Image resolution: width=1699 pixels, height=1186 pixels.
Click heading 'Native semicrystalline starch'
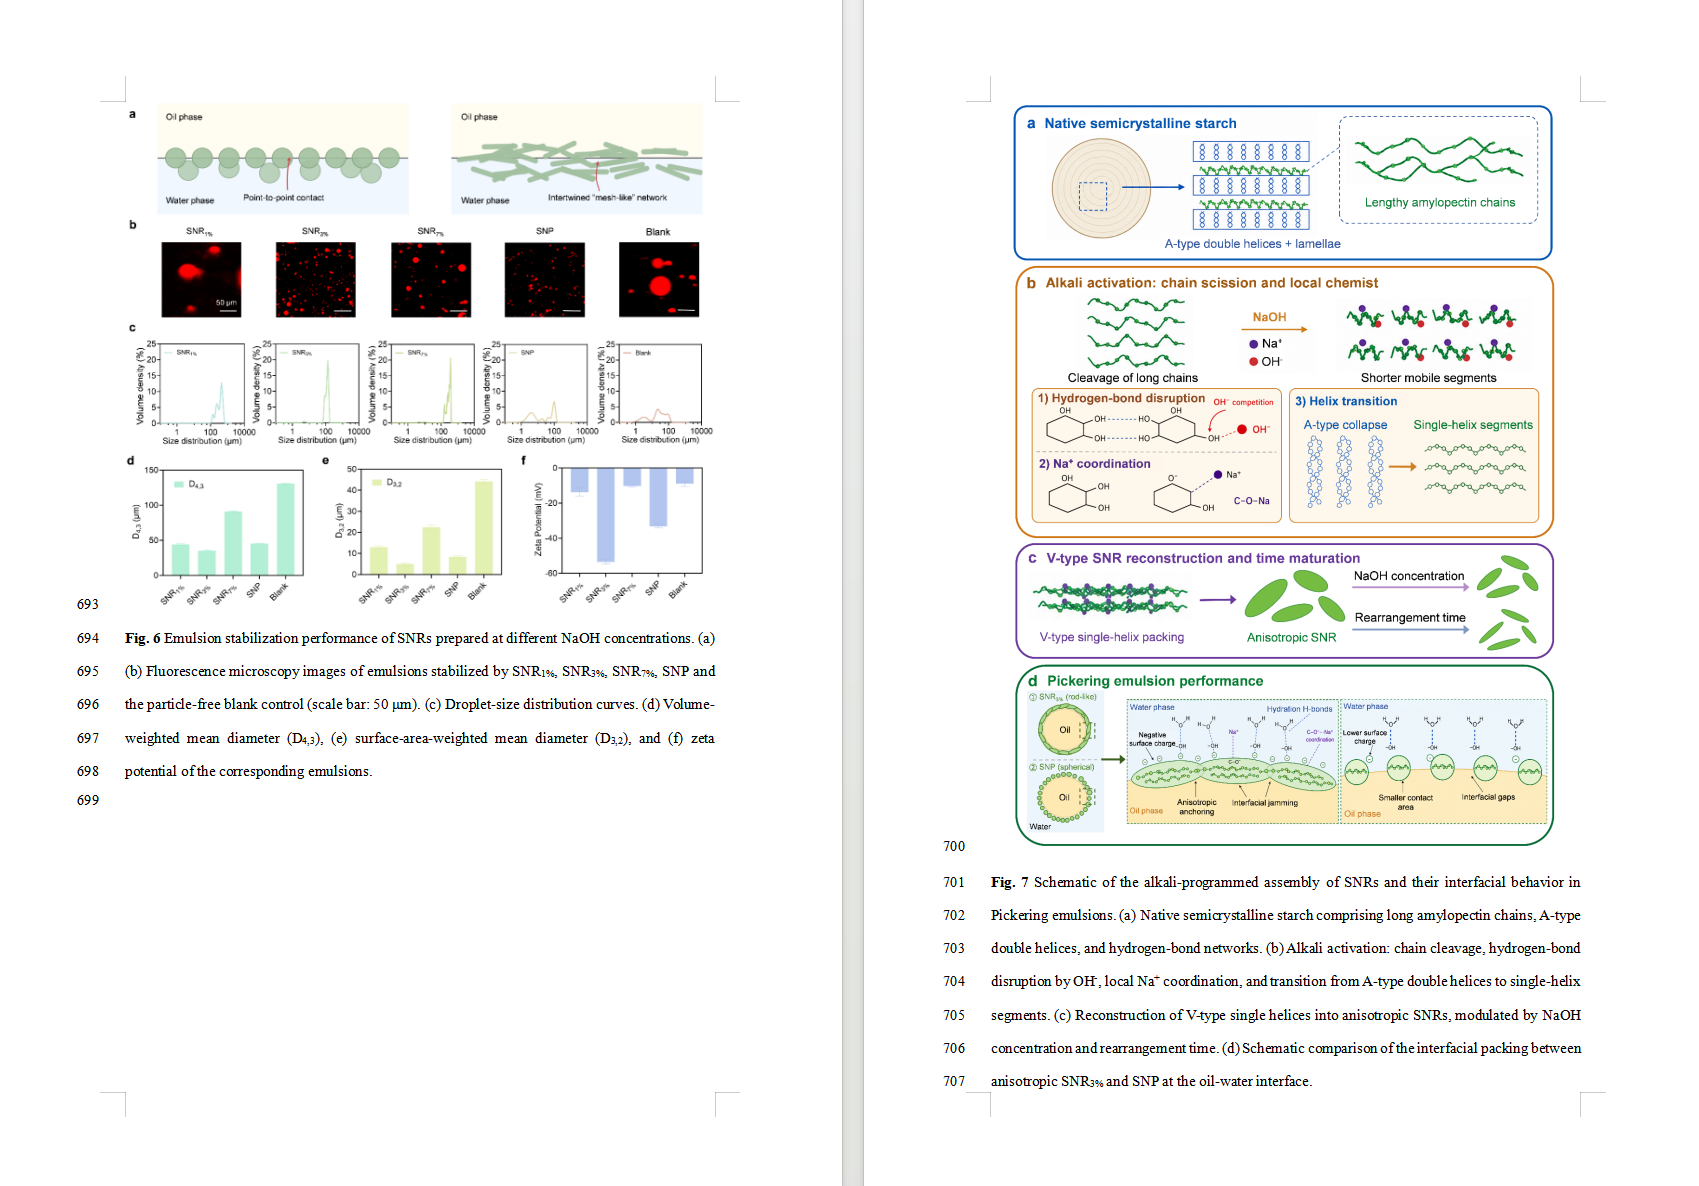click(1140, 123)
